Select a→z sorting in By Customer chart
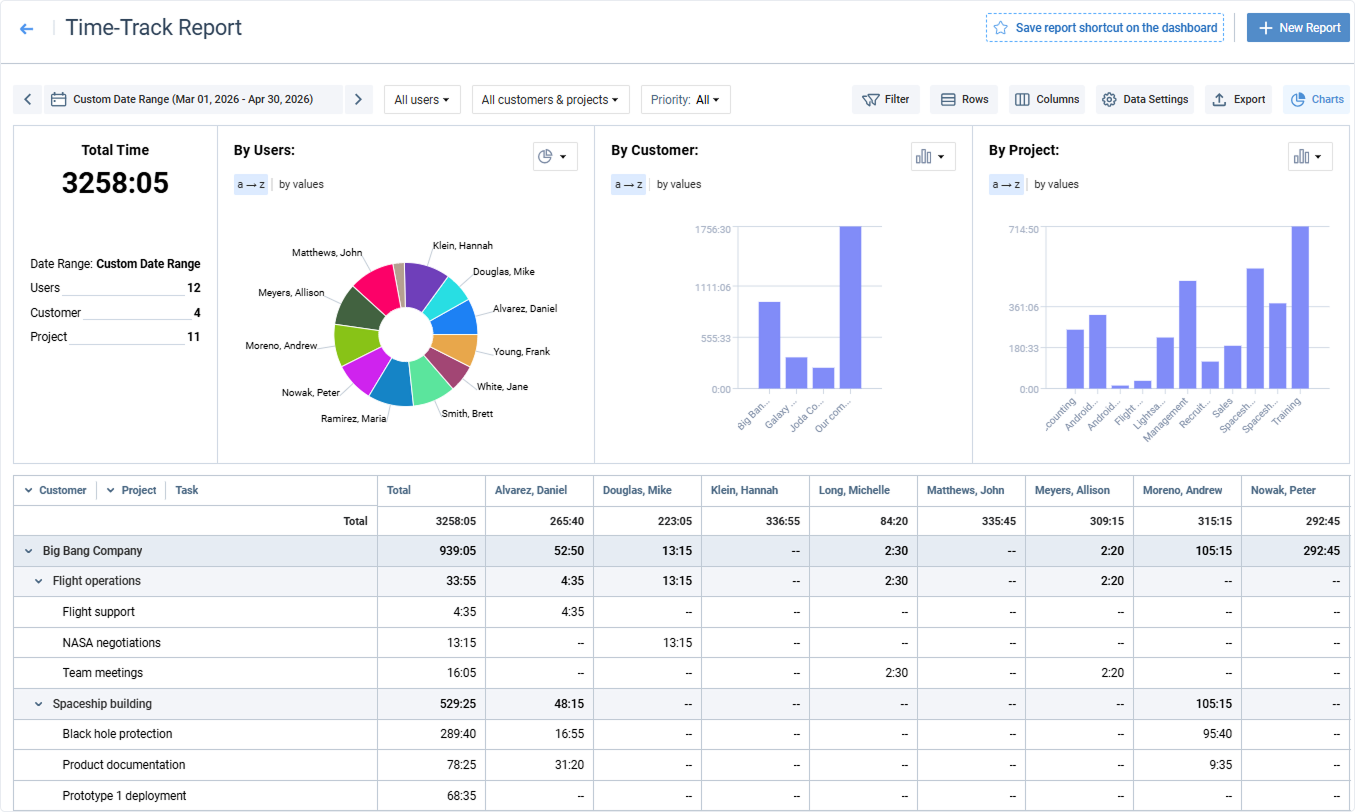The width and height of the screenshot is (1355, 812). tap(628, 184)
